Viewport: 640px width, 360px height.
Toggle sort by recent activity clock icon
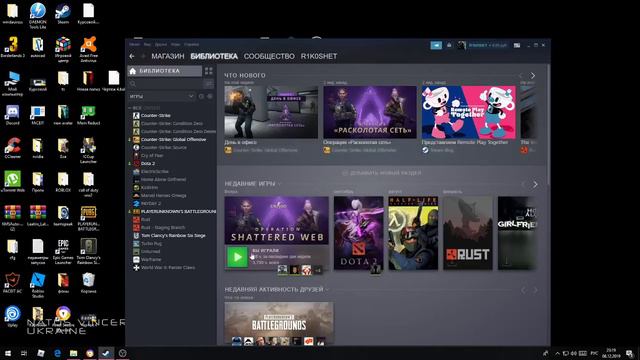click(x=201, y=96)
